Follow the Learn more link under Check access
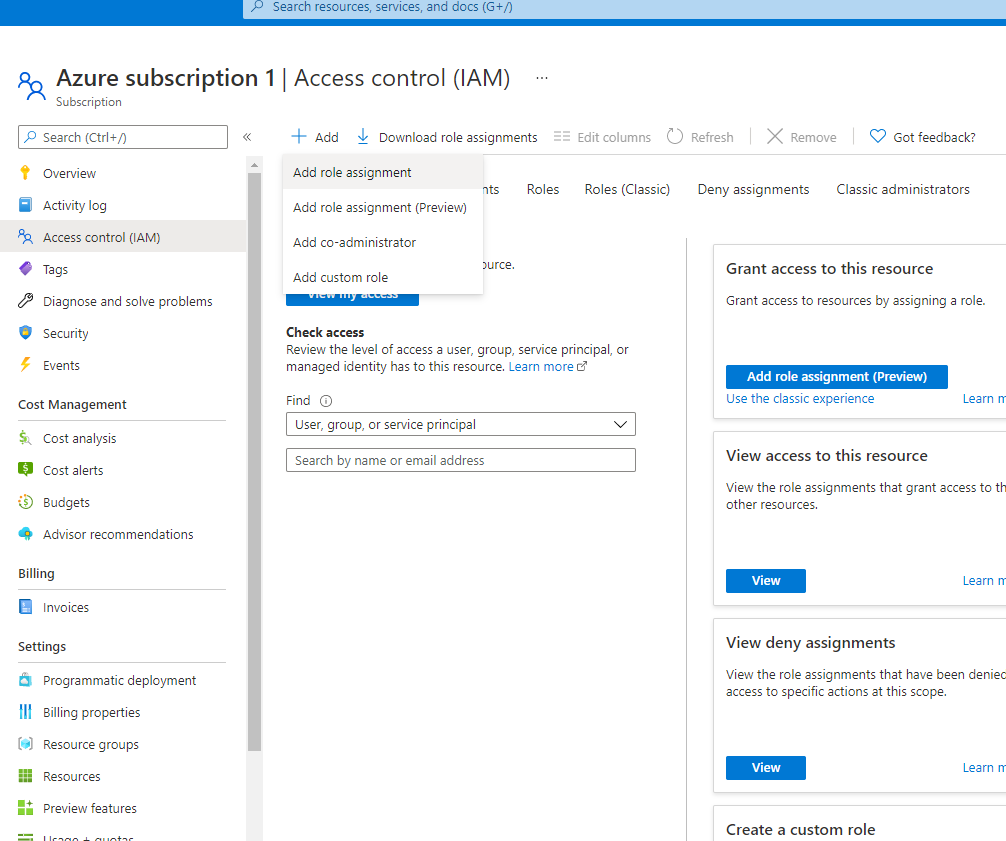 [547, 366]
